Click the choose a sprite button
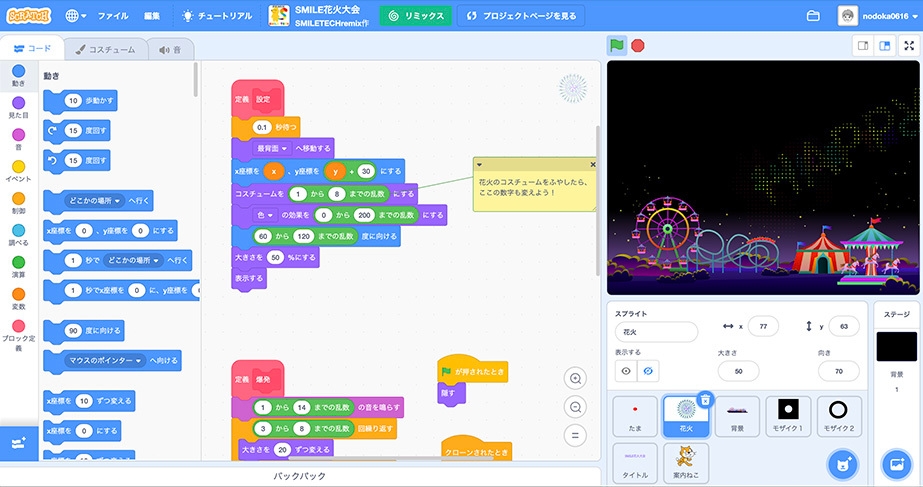 (842, 464)
